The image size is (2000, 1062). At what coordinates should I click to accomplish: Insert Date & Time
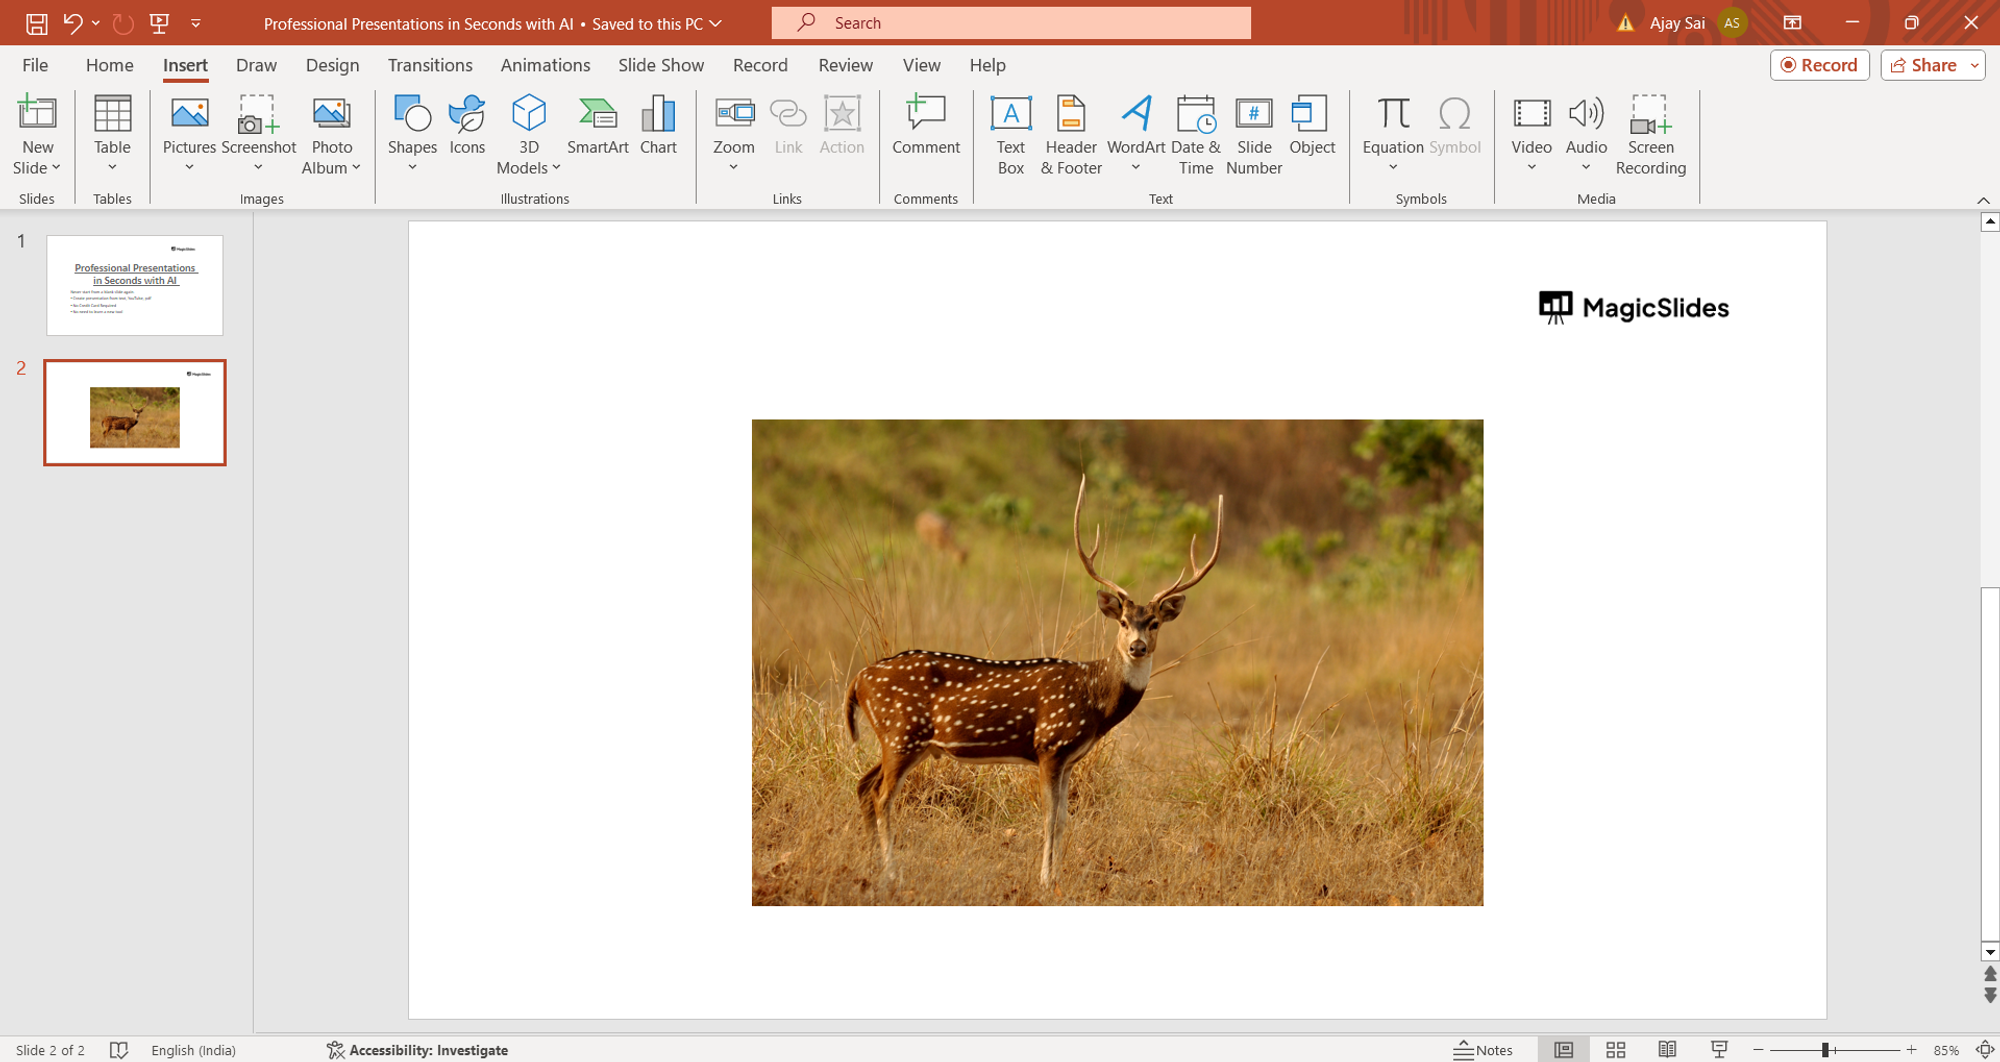1196,135
